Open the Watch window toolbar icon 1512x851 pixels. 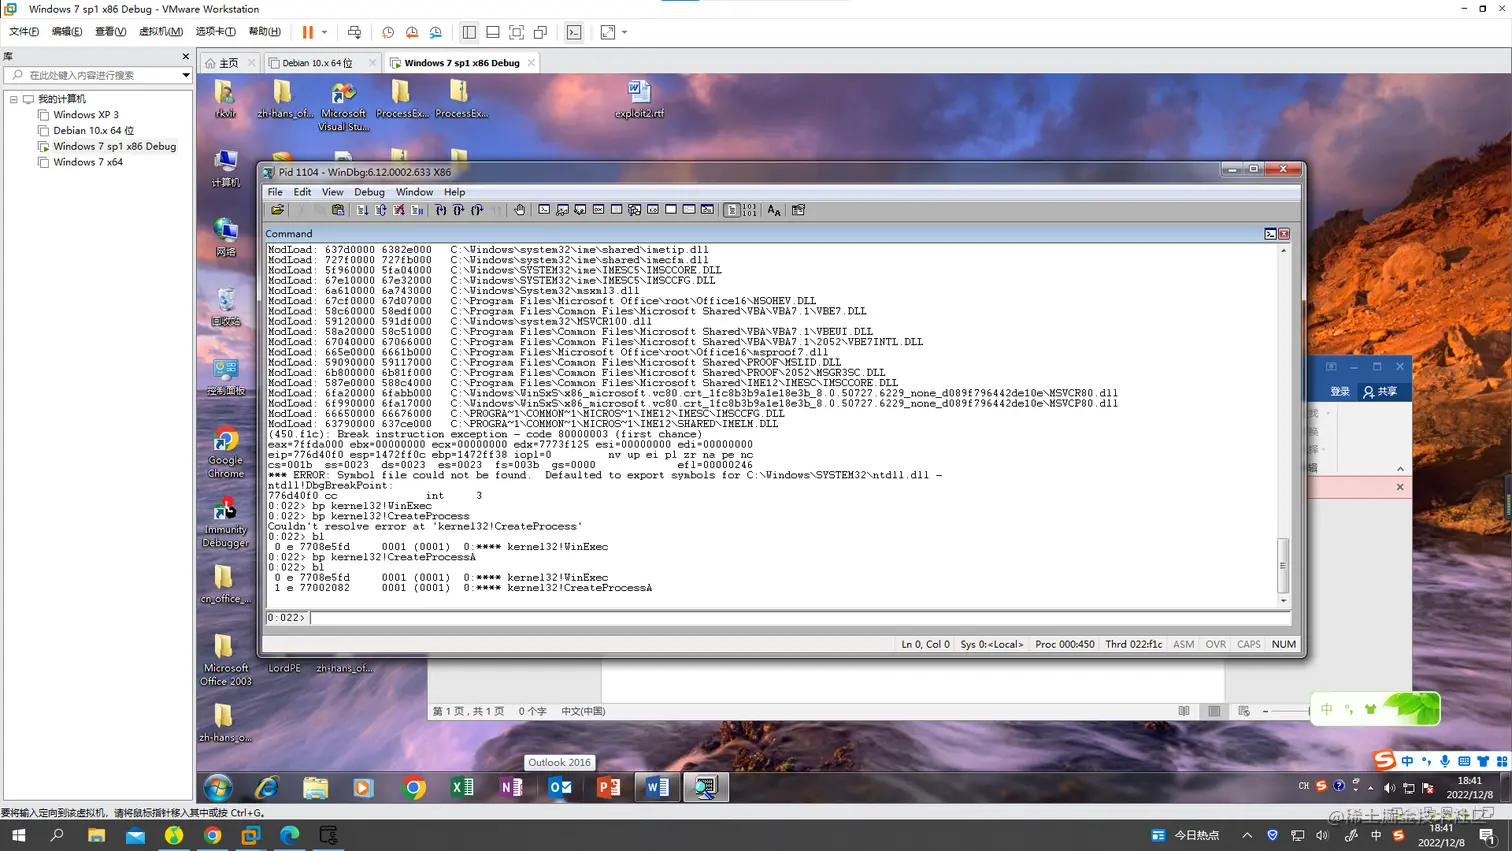[562, 210]
